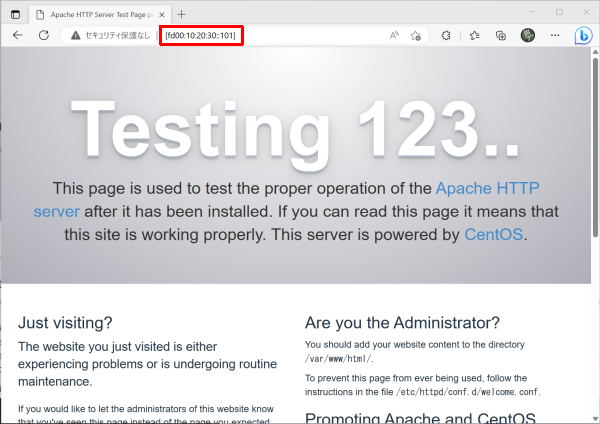Click the user profile avatar

coord(528,35)
